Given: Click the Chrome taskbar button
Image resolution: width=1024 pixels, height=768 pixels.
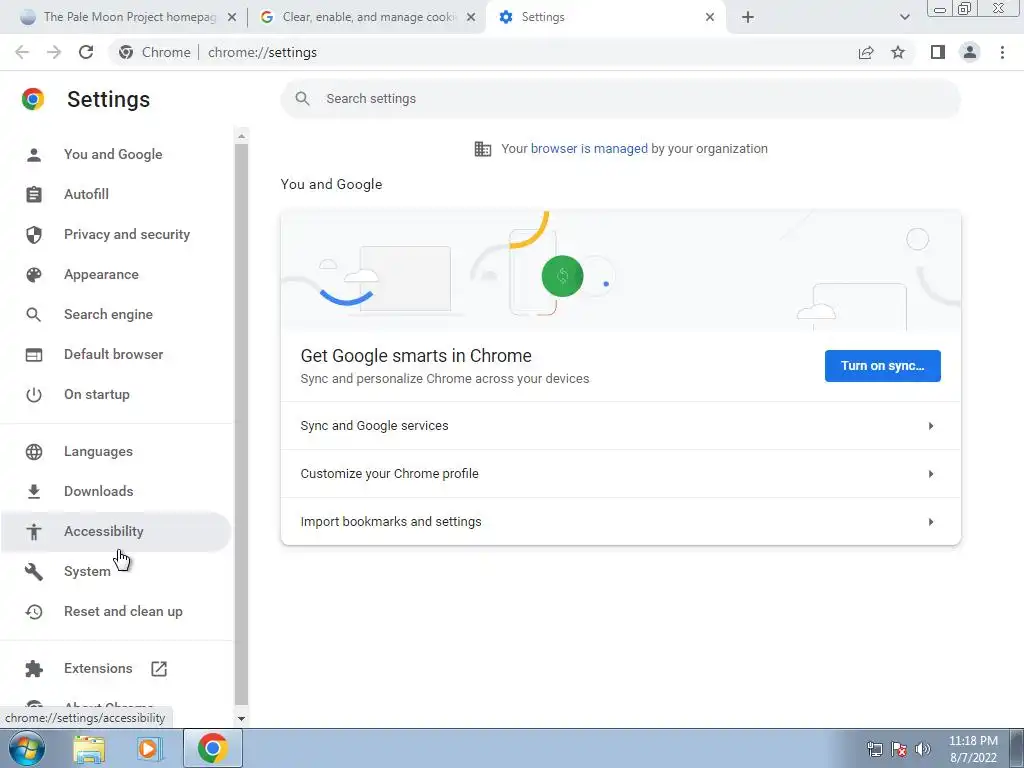Looking at the screenshot, I should [x=212, y=748].
